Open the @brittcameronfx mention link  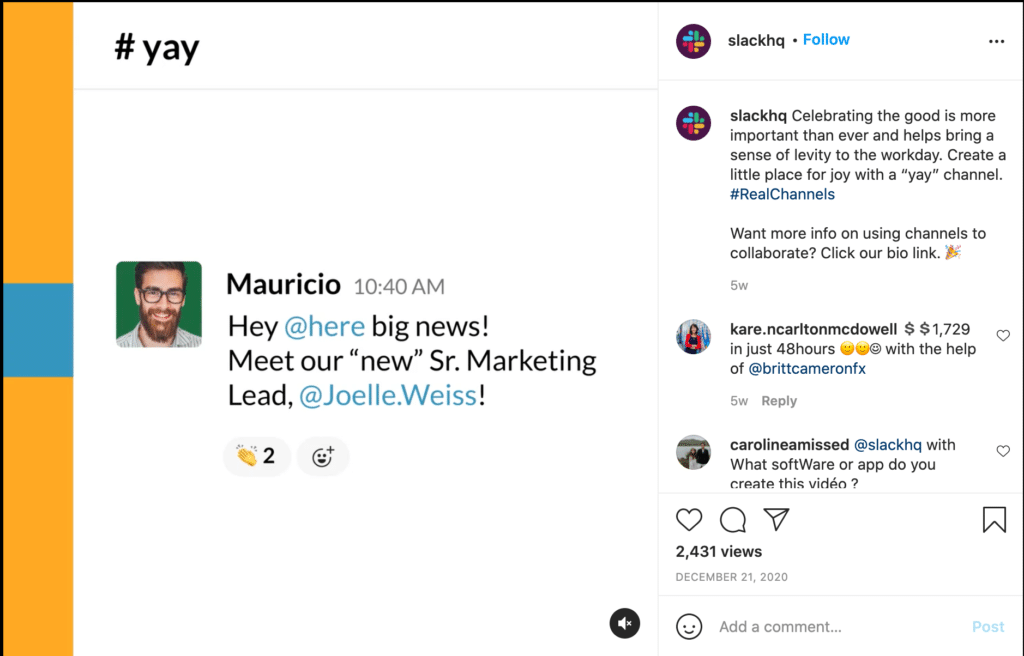click(x=812, y=368)
